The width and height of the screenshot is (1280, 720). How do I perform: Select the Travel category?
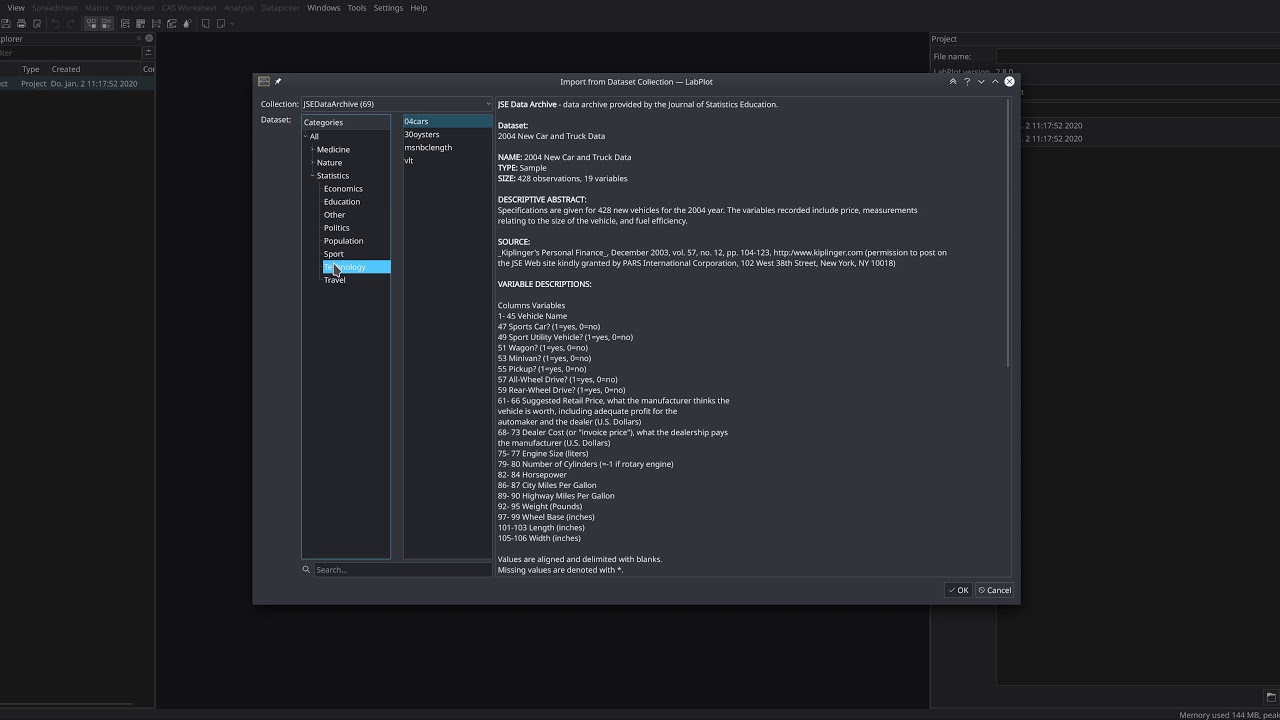[334, 279]
